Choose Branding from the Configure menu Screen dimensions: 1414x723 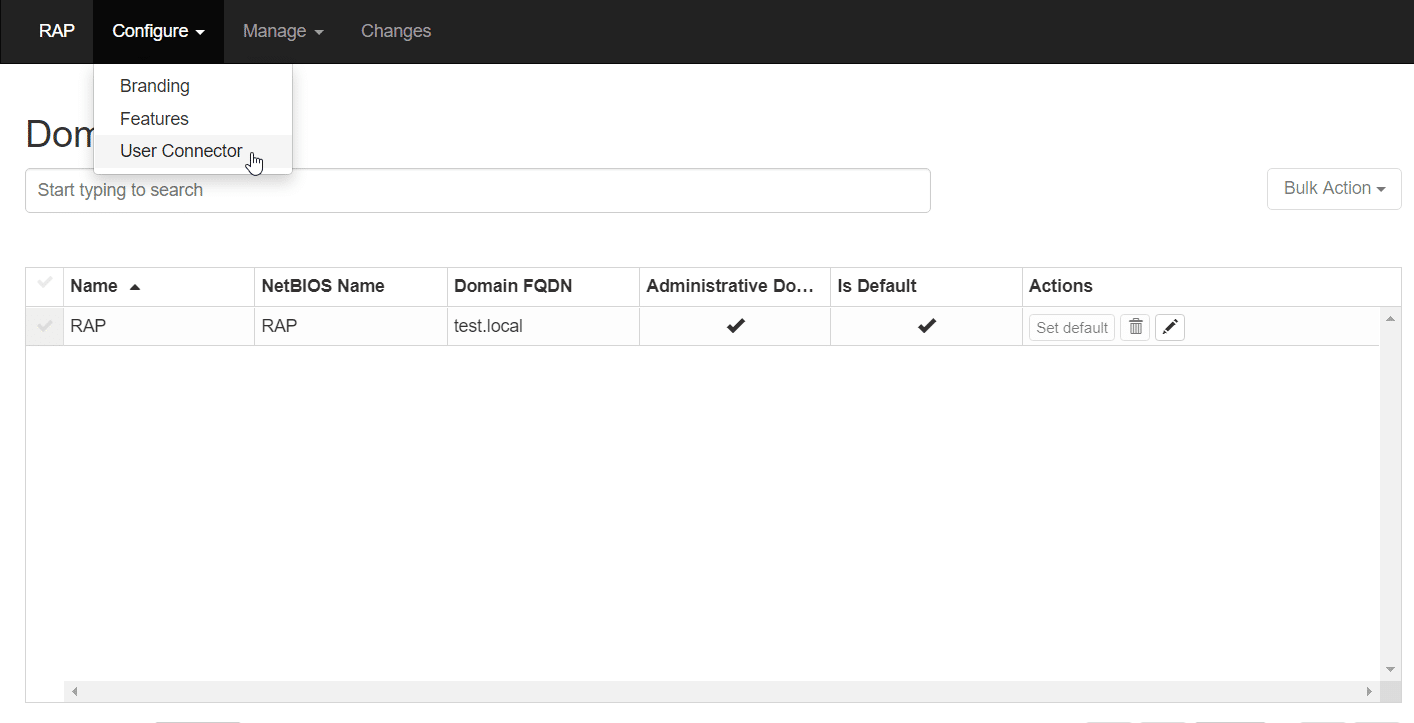click(x=155, y=86)
